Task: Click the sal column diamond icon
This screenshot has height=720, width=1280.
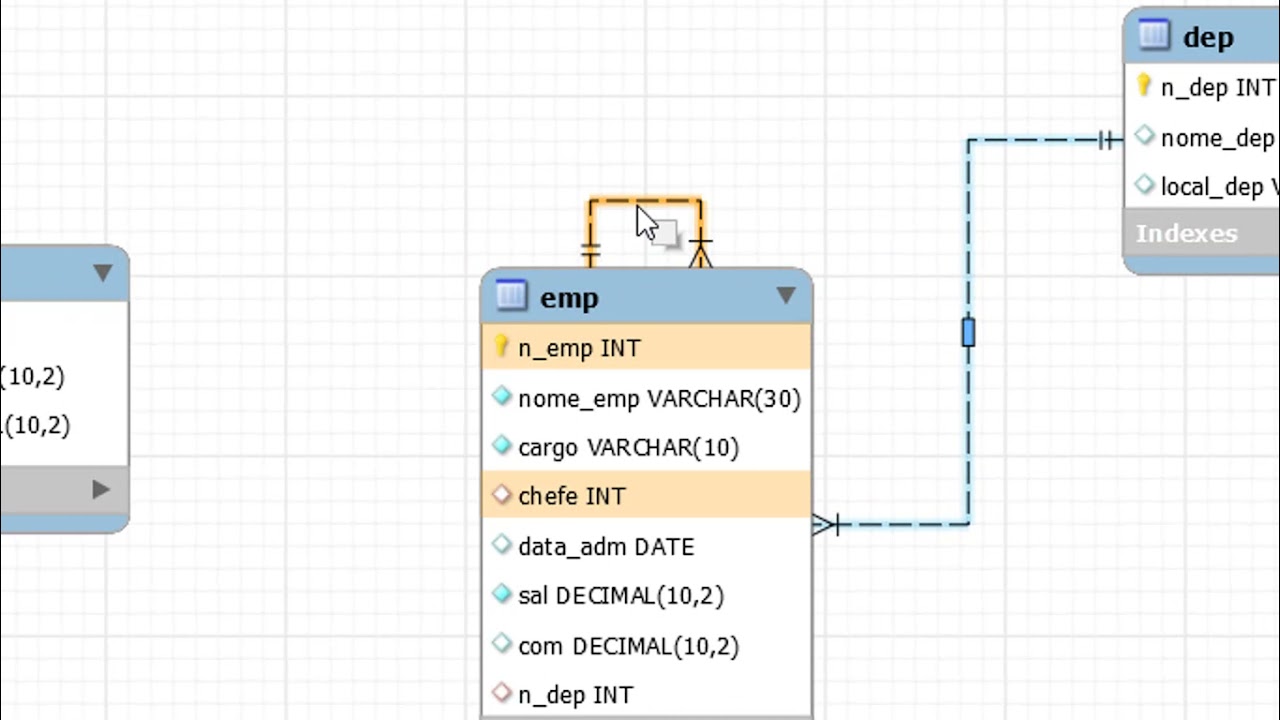Action: click(x=502, y=594)
